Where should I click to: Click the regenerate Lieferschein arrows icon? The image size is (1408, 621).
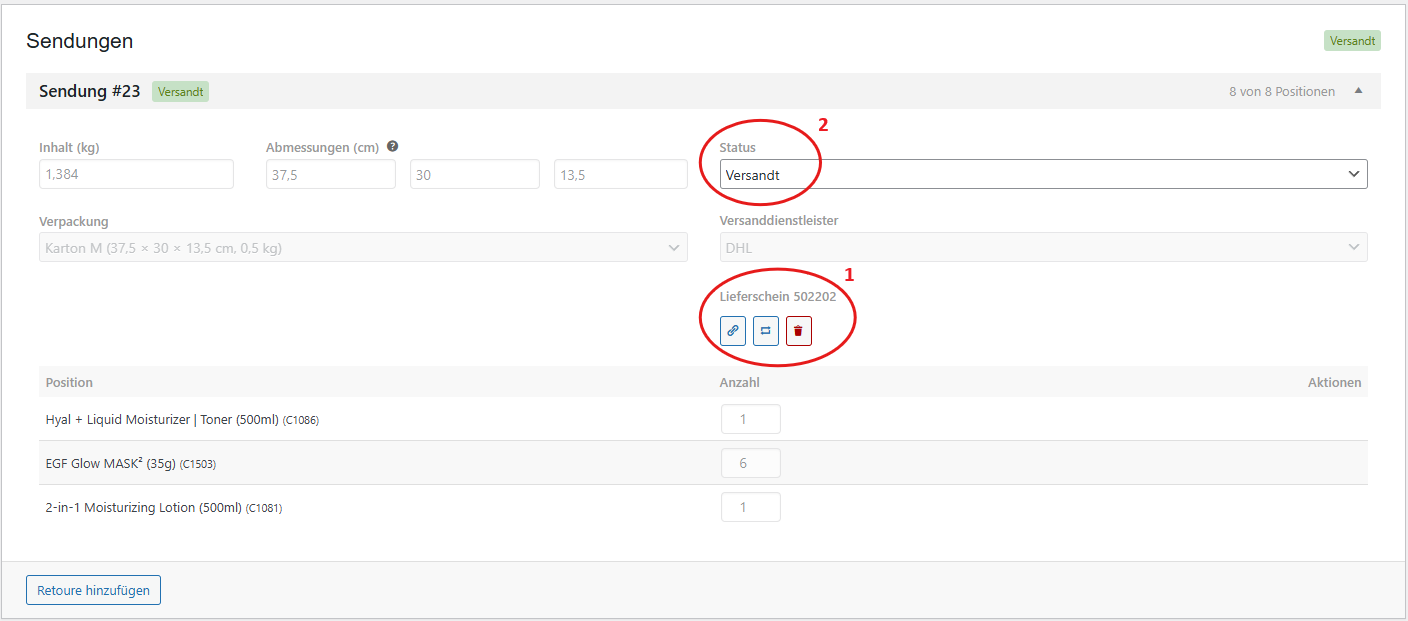pyautogui.click(x=766, y=330)
